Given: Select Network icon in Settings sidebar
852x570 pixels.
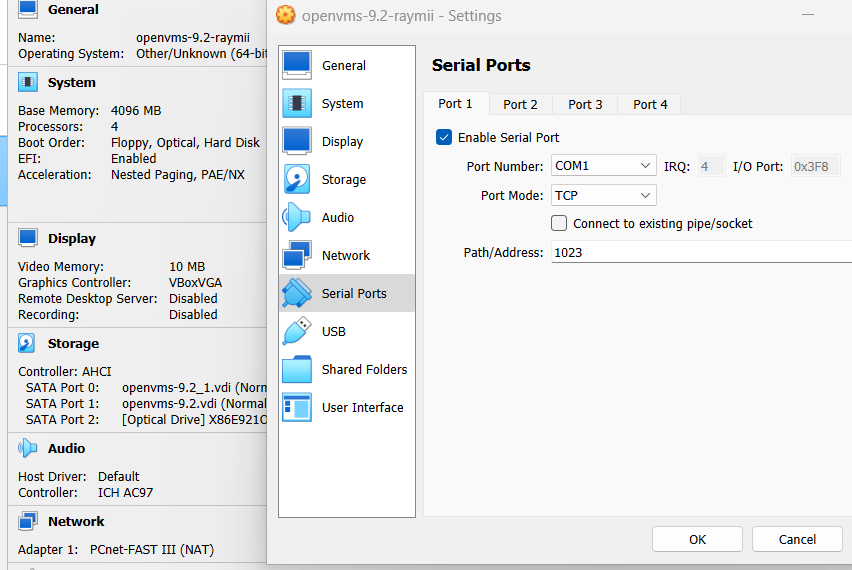Looking at the screenshot, I should pos(297,255).
